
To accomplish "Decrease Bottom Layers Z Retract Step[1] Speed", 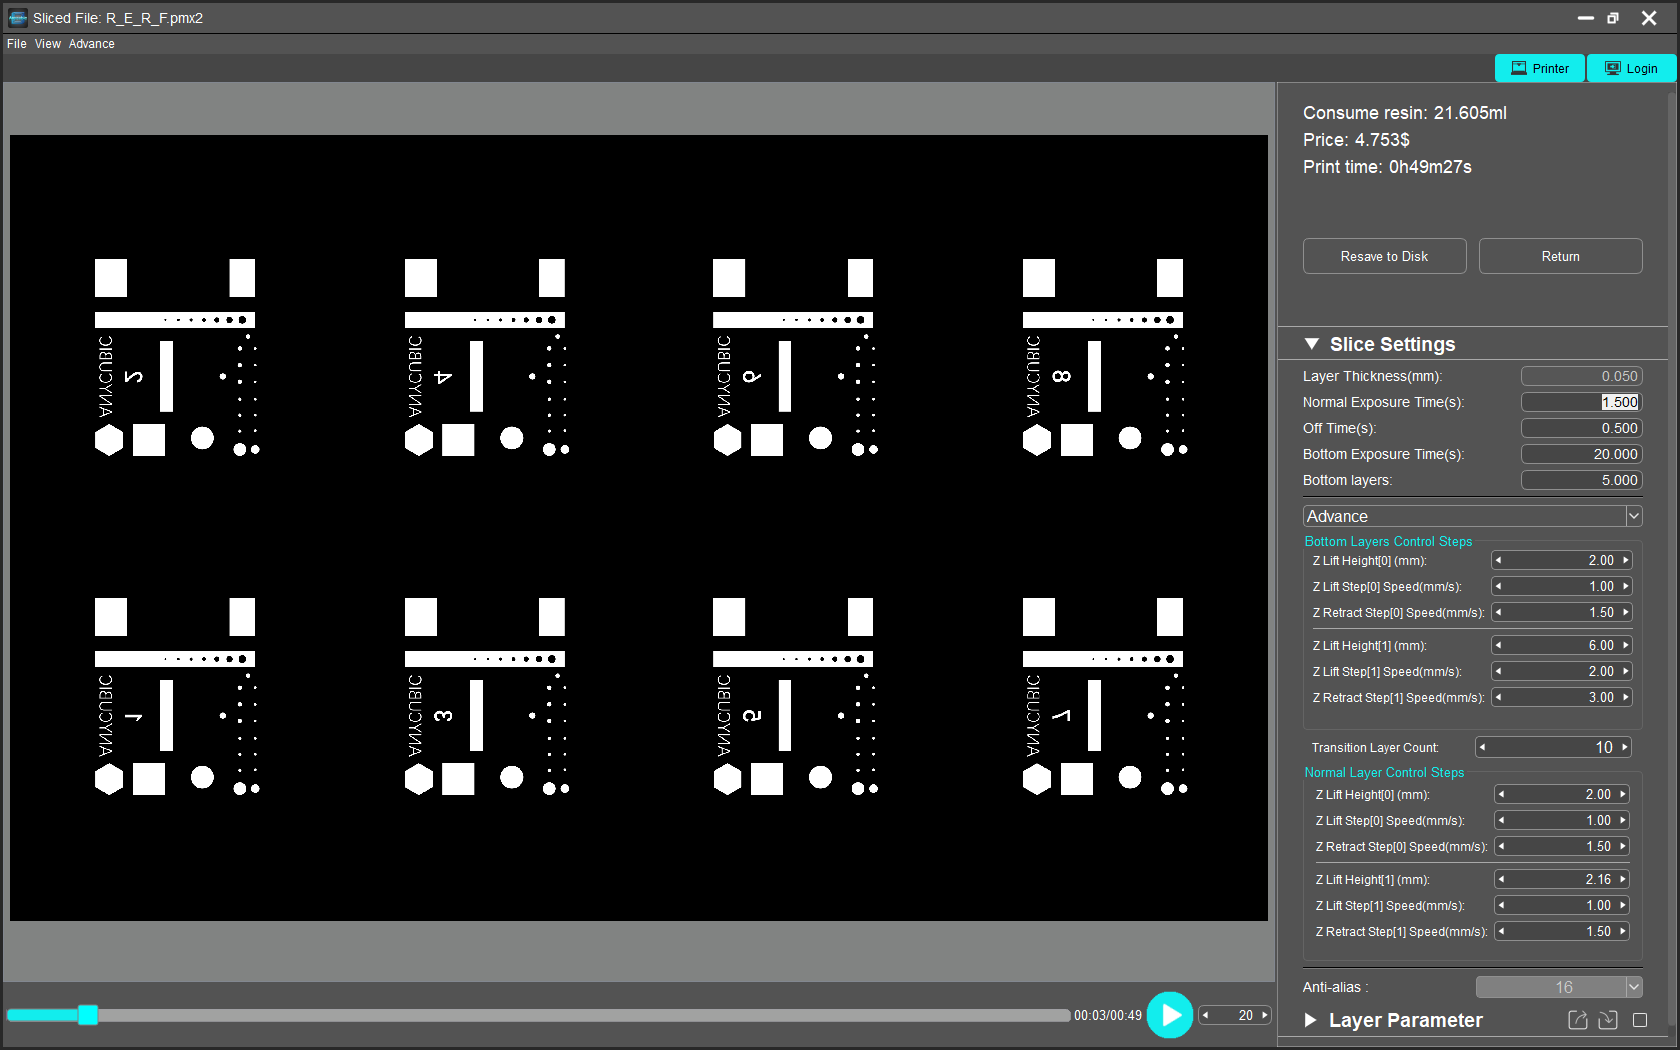I will pyautogui.click(x=1498, y=697).
